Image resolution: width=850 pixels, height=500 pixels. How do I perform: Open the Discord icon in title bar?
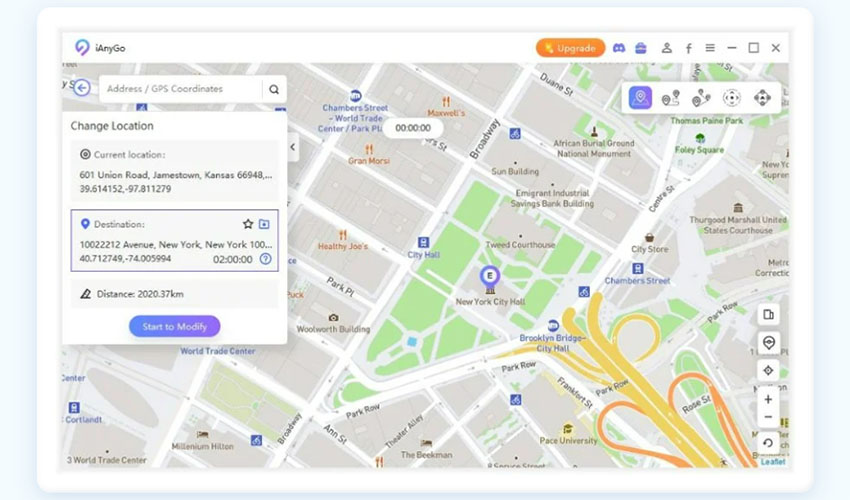coord(619,48)
